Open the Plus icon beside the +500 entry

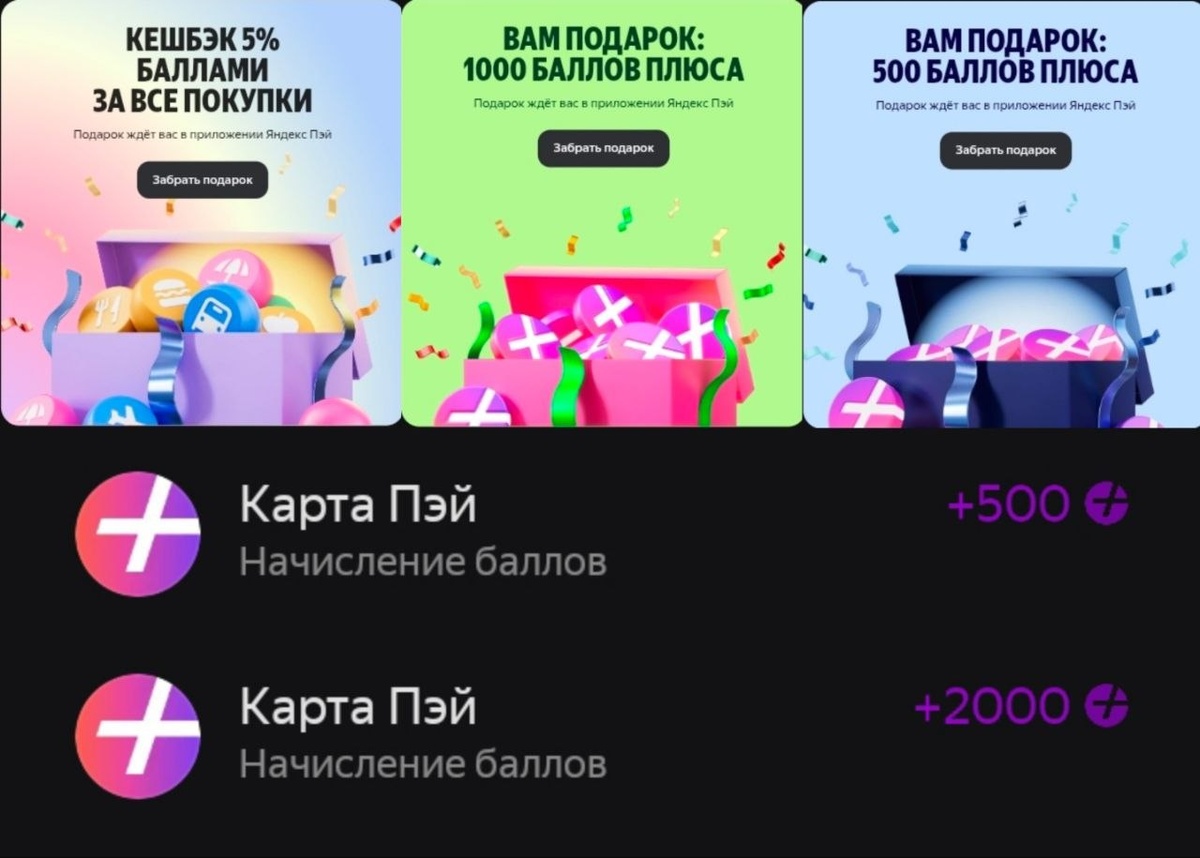click(x=138, y=534)
